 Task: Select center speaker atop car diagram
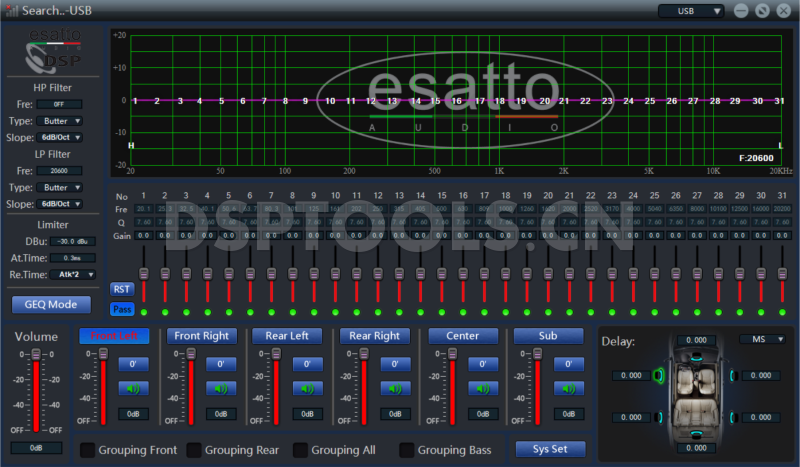point(696,358)
